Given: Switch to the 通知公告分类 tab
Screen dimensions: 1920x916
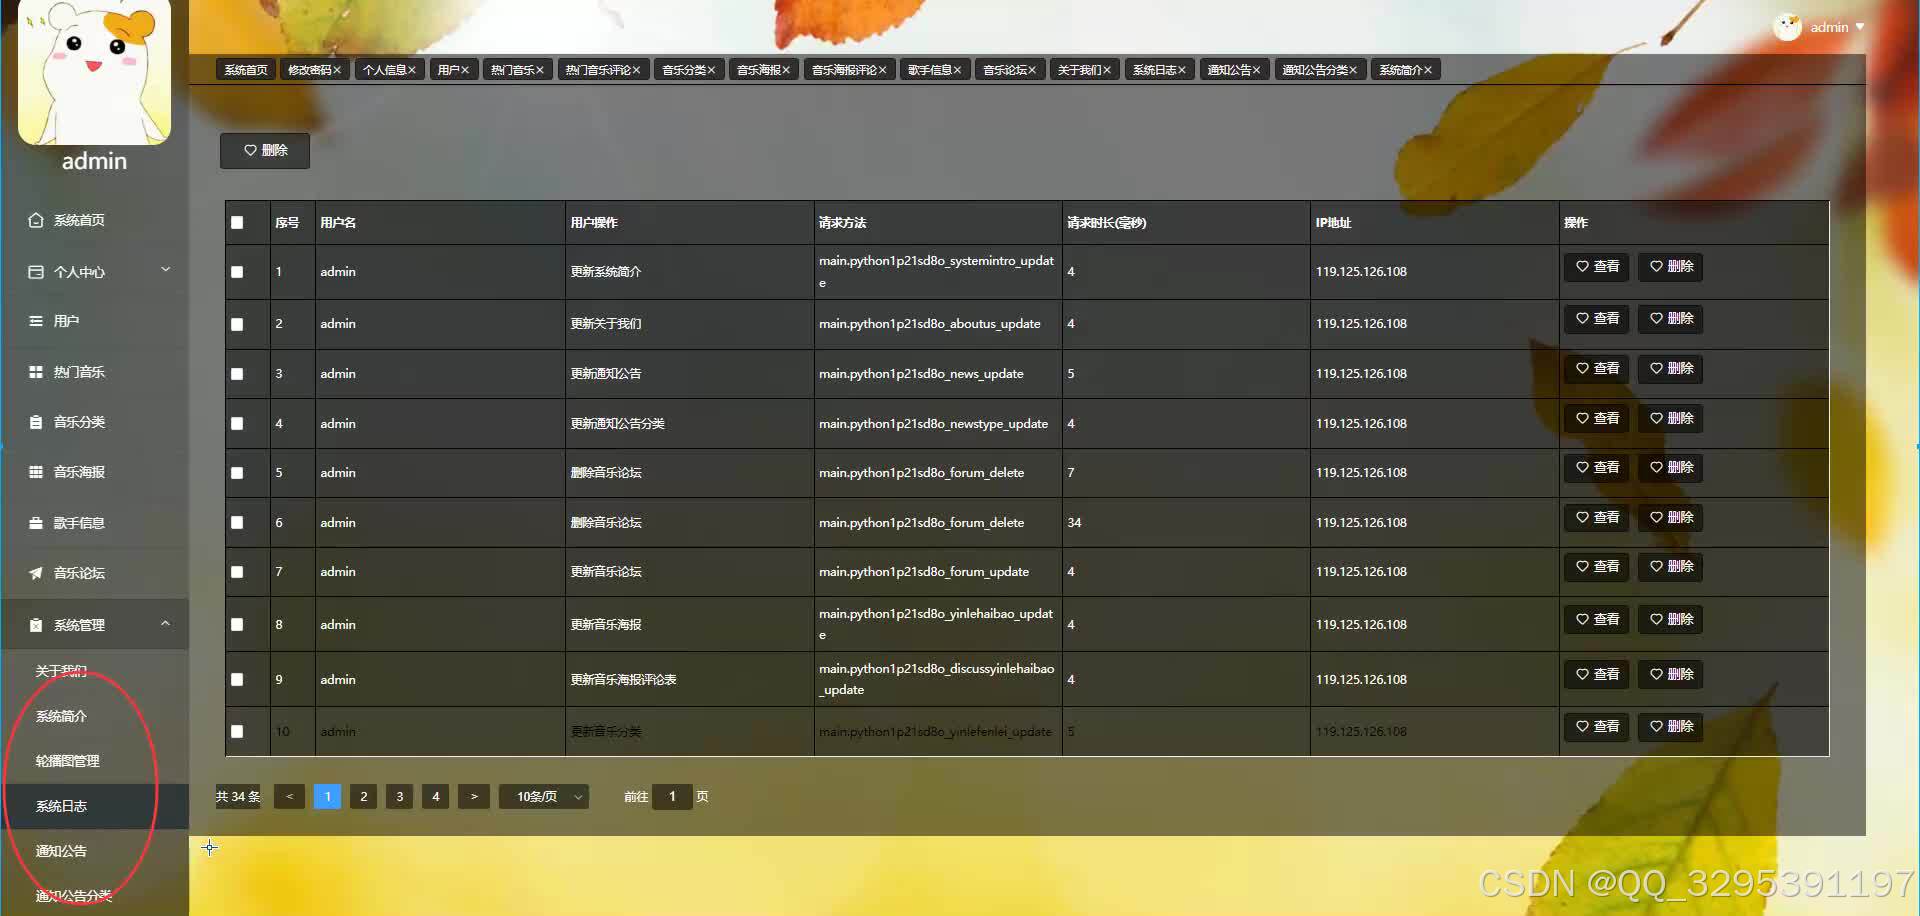Looking at the screenshot, I should [x=1320, y=70].
